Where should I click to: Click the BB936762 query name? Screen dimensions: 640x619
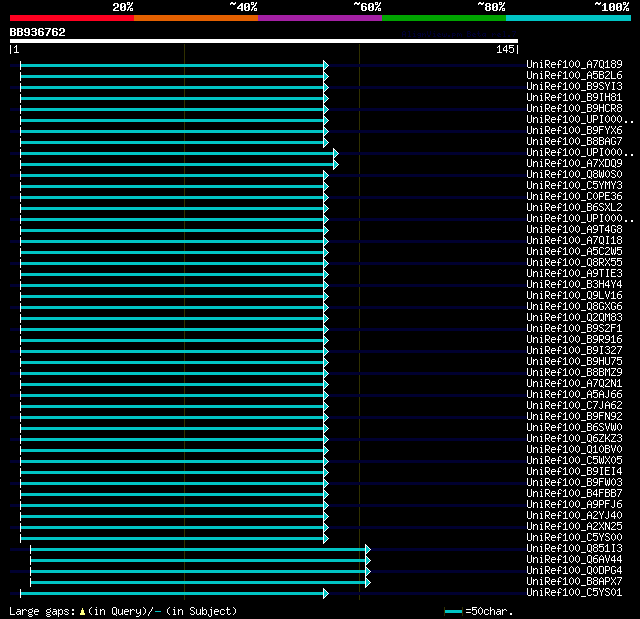[x=38, y=32]
